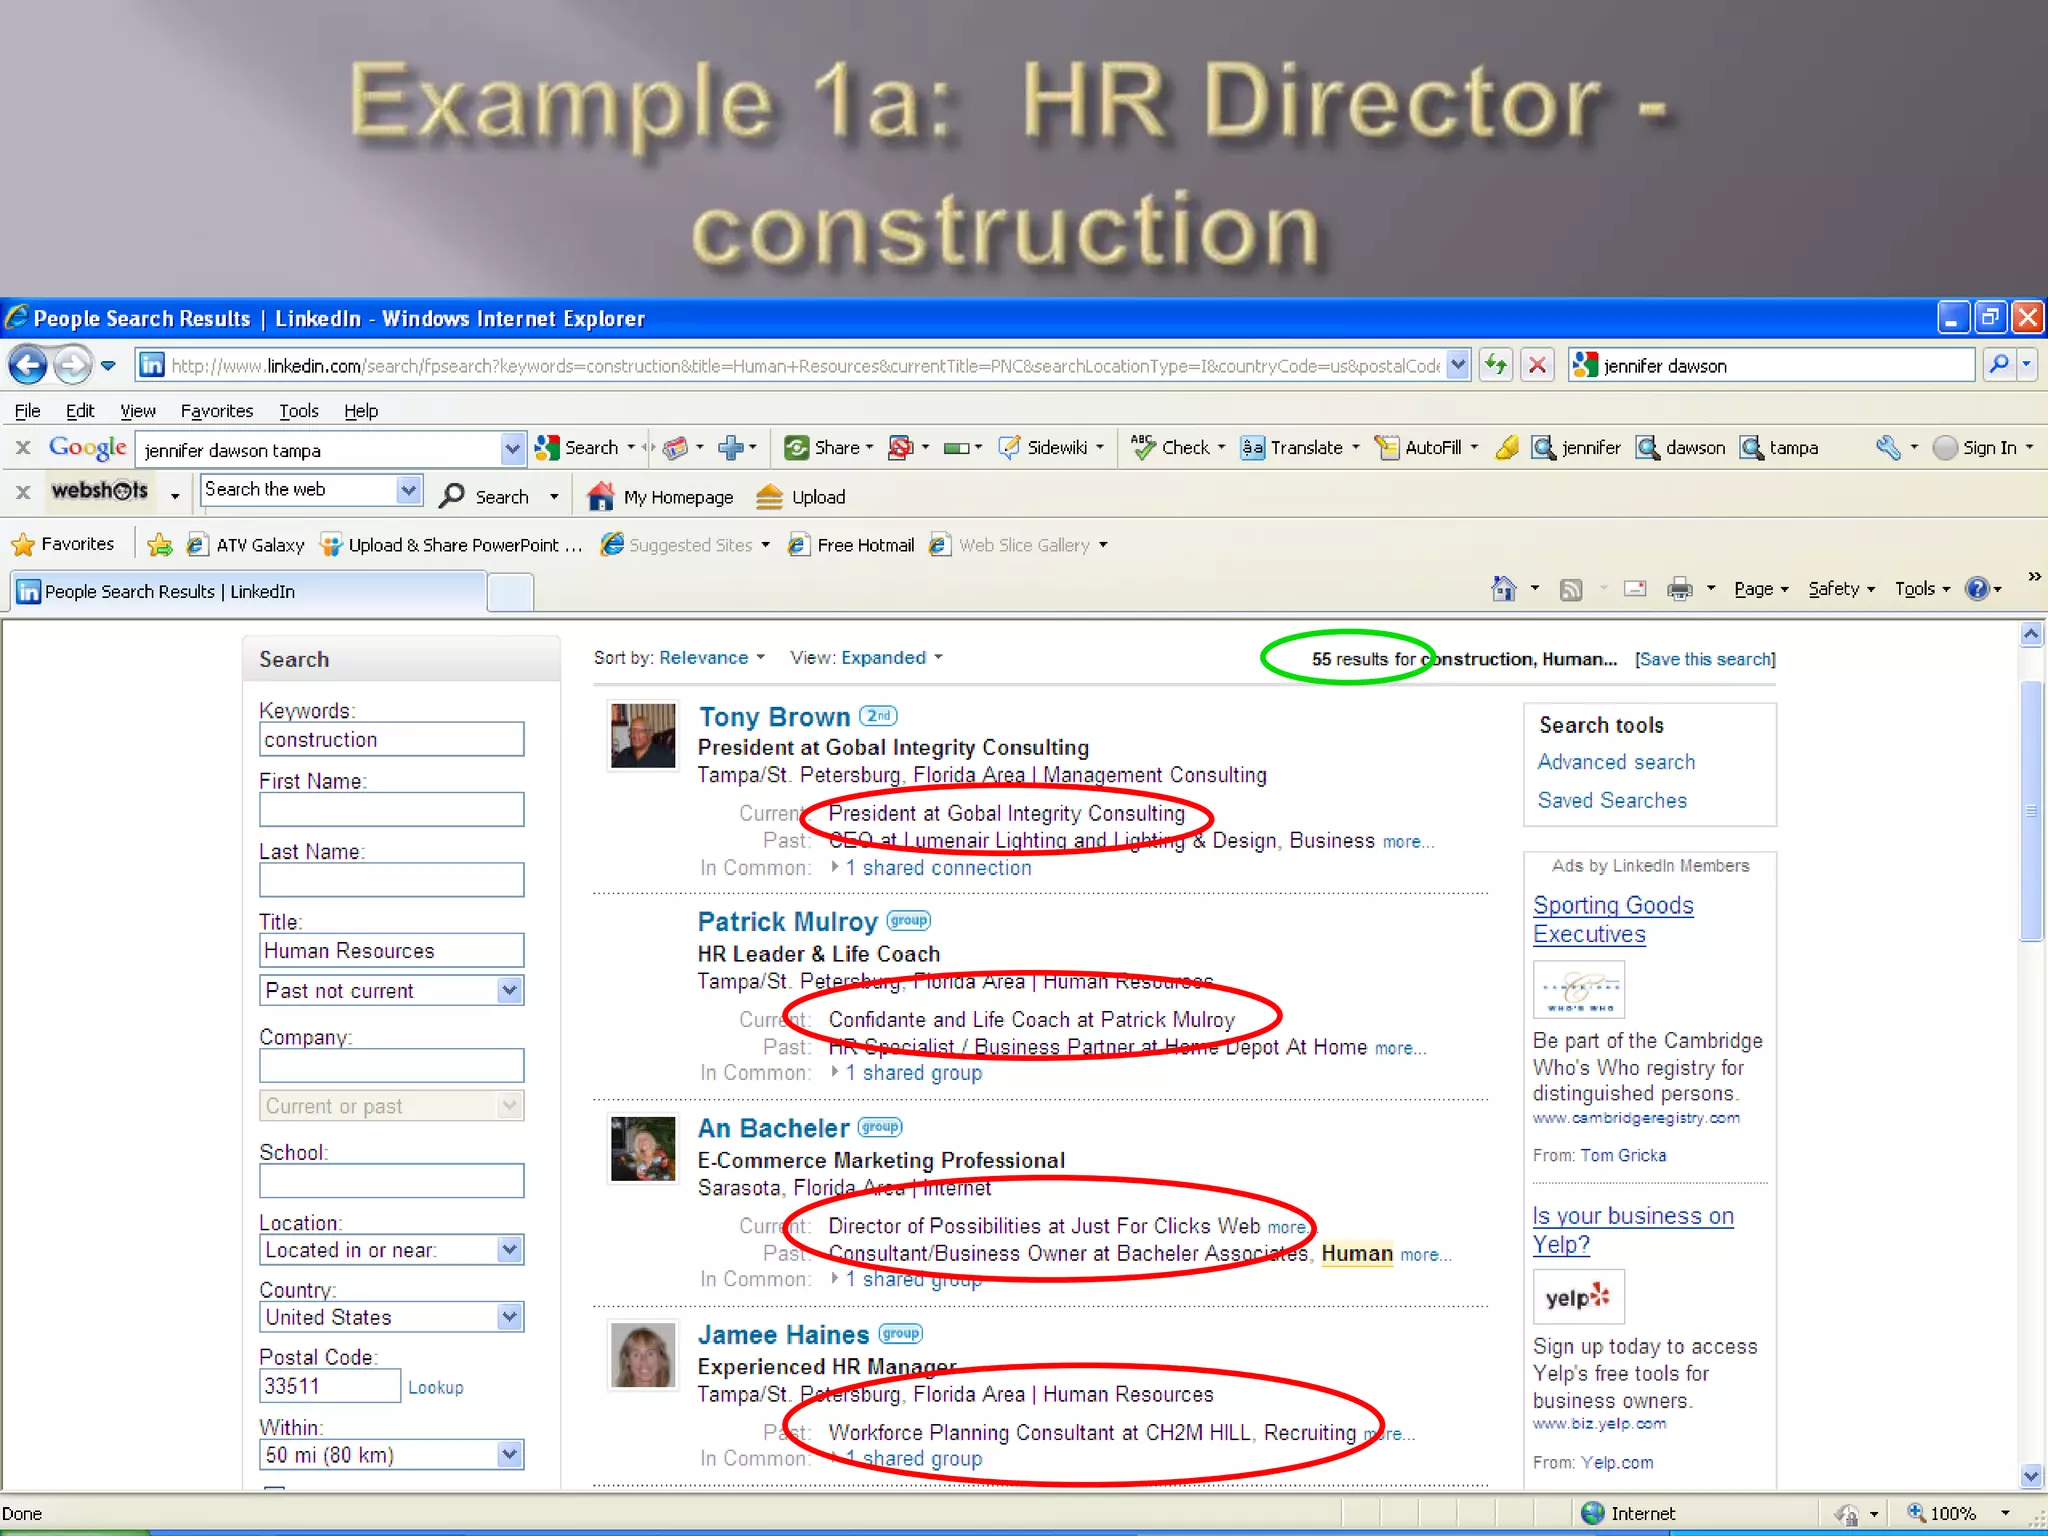The height and width of the screenshot is (1536, 2048).
Task: Add to Favorites bar star icon
Action: click(159, 544)
